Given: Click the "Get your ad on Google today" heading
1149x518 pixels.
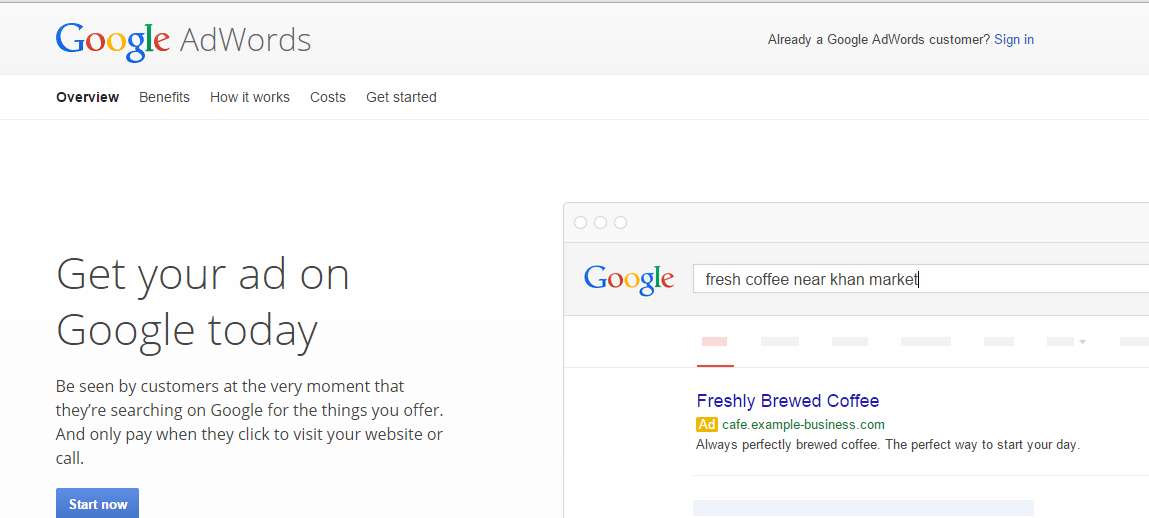Looking at the screenshot, I should tap(203, 301).
